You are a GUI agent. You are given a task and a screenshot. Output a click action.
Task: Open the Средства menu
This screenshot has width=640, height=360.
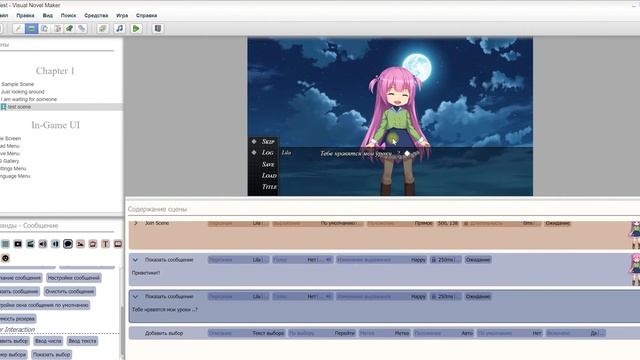coord(96,16)
